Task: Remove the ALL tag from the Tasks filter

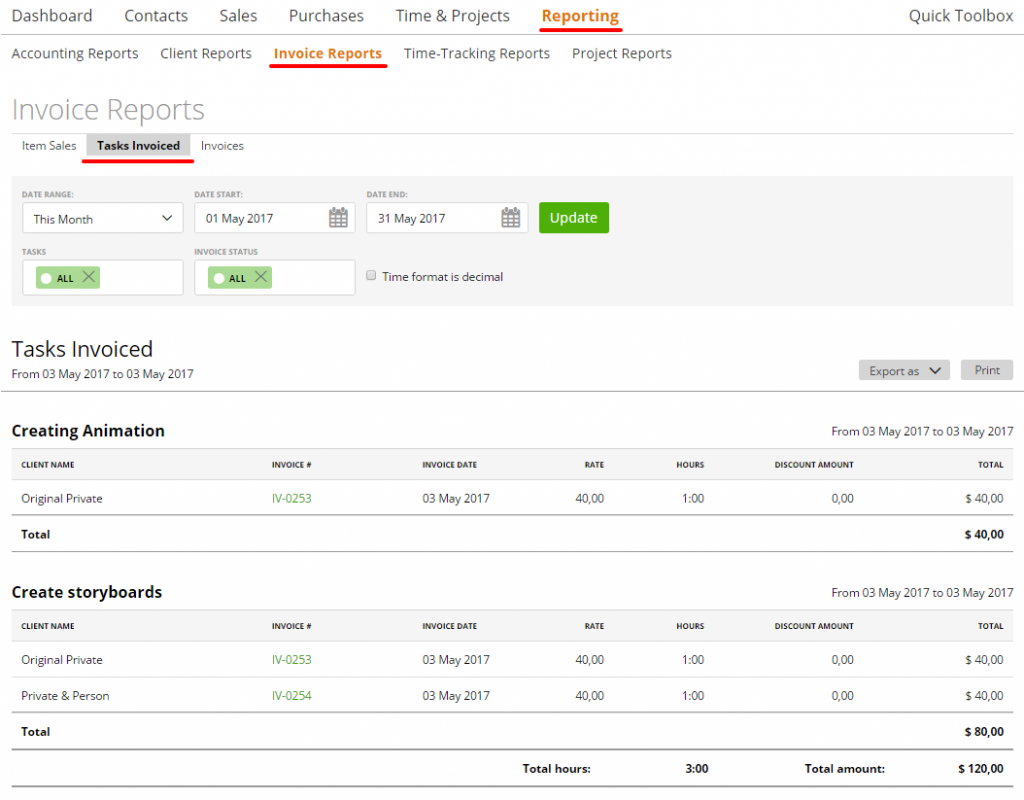Action: (x=87, y=277)
